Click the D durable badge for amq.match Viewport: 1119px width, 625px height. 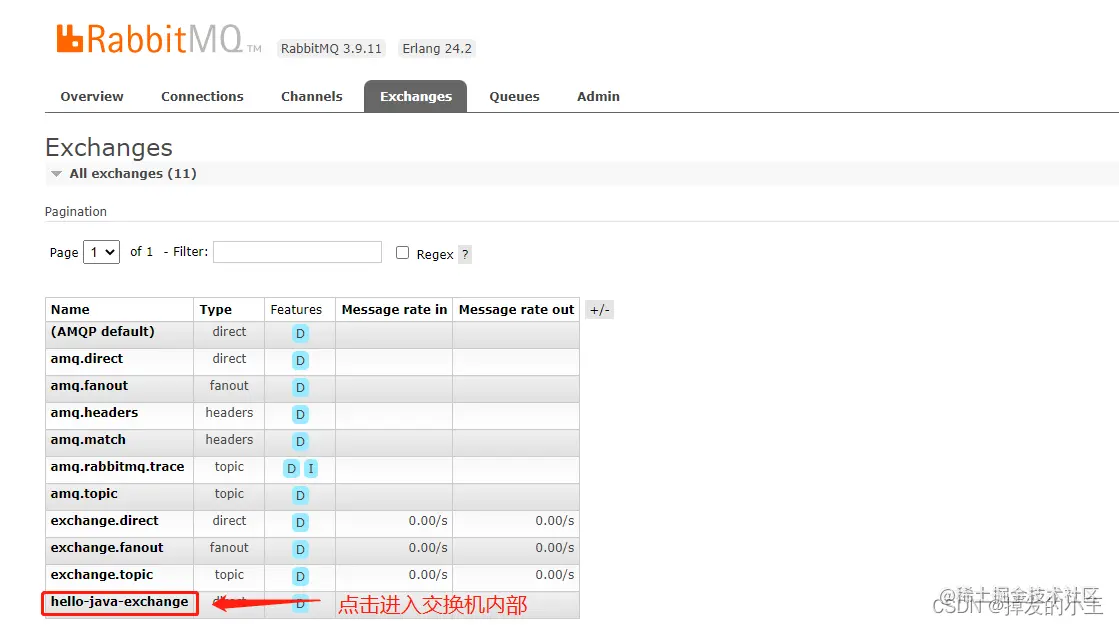(300, 442)
